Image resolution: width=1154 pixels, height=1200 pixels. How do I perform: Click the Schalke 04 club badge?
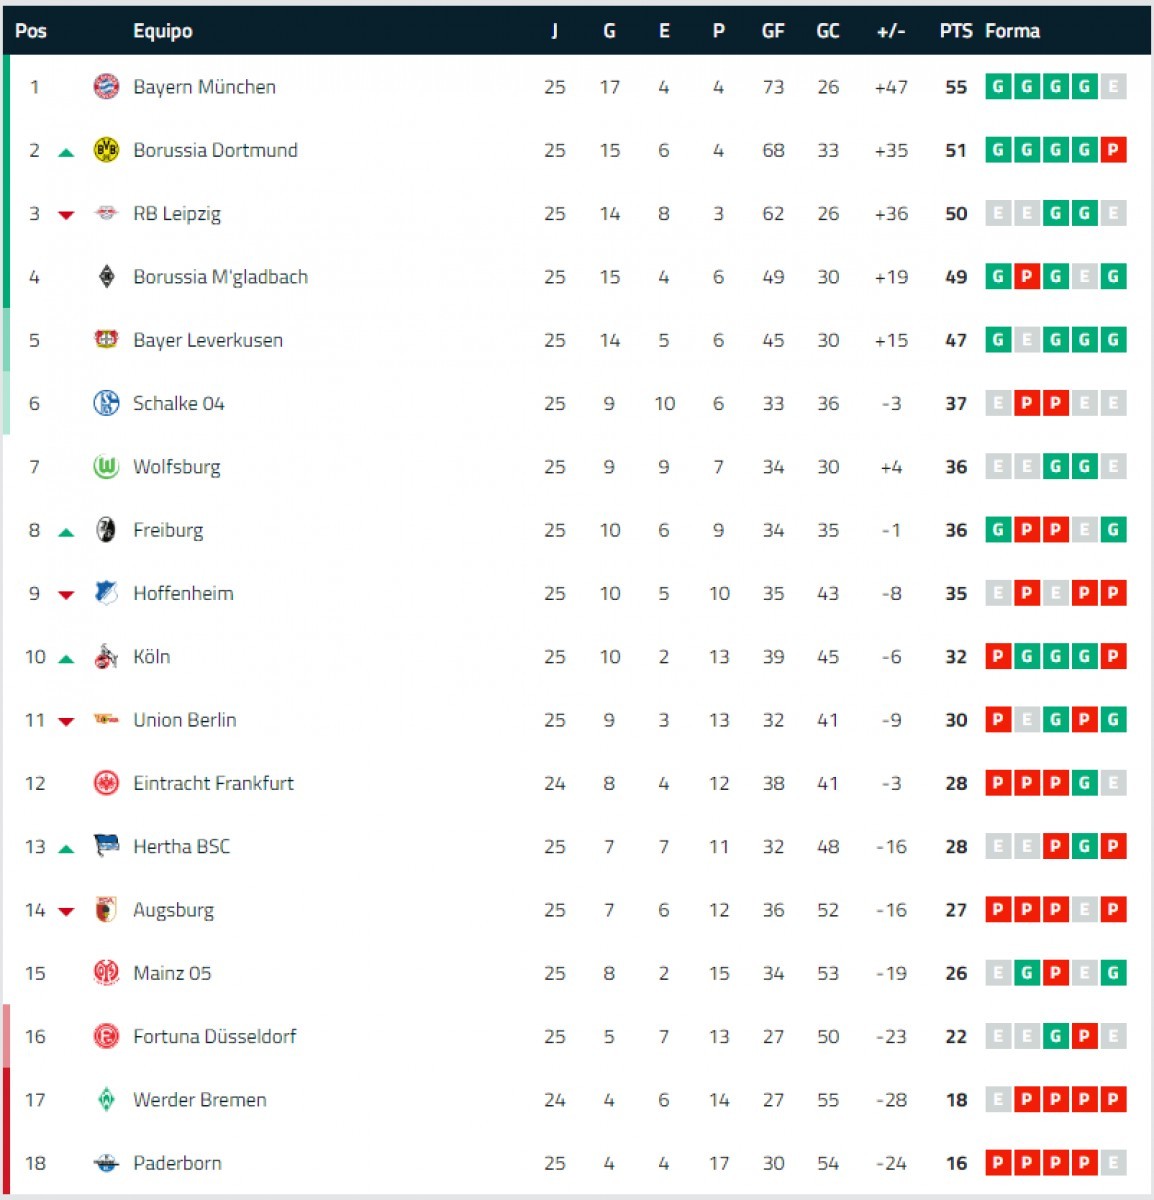click(106, 403)
